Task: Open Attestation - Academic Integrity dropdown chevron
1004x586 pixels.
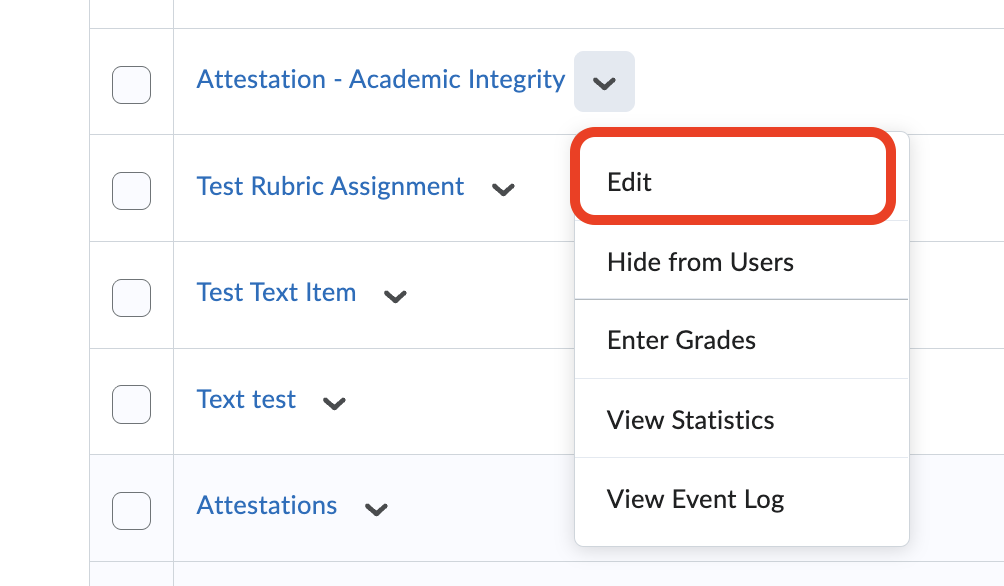Action: tap(604, 82)
